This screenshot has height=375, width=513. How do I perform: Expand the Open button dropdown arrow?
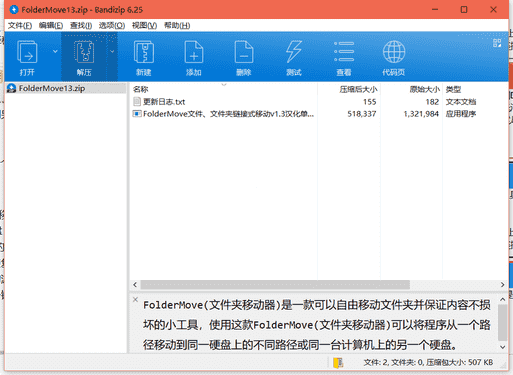(55, 51)
